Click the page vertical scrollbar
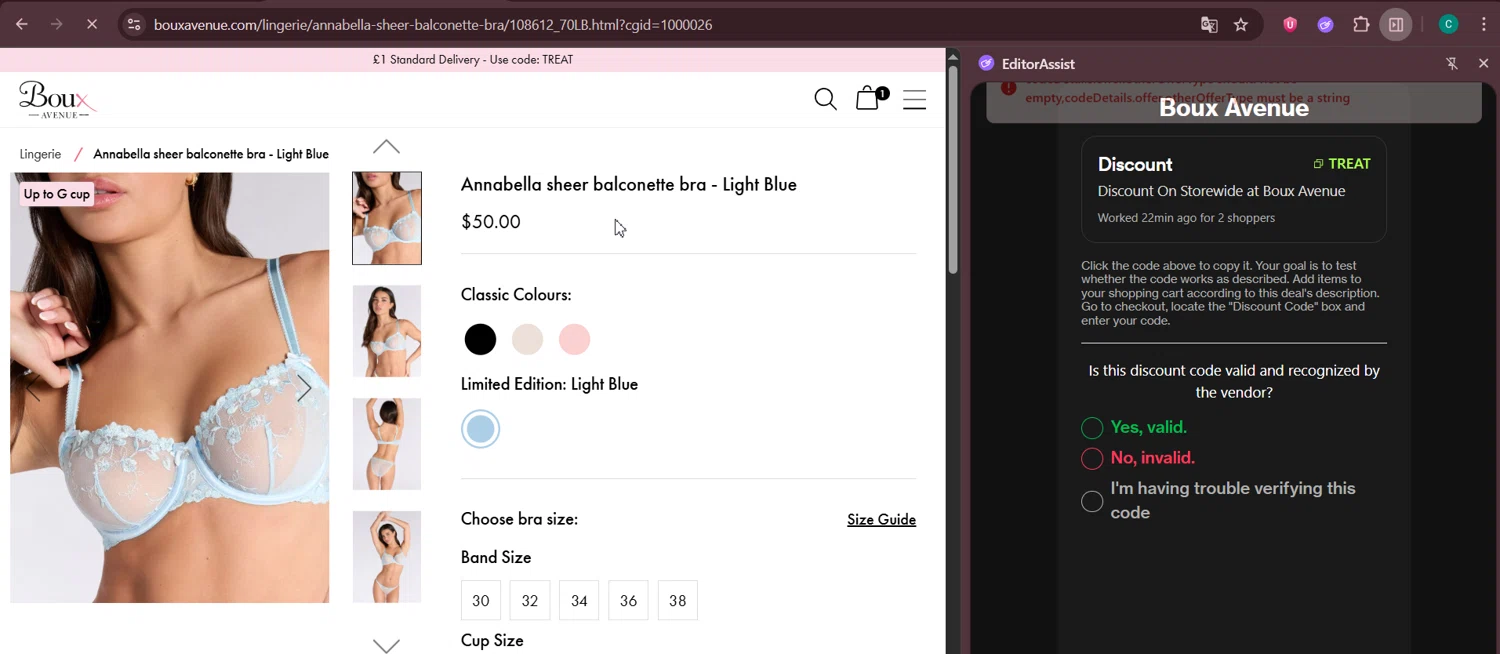Screen dimensions: 1500x654 point(953,170)
